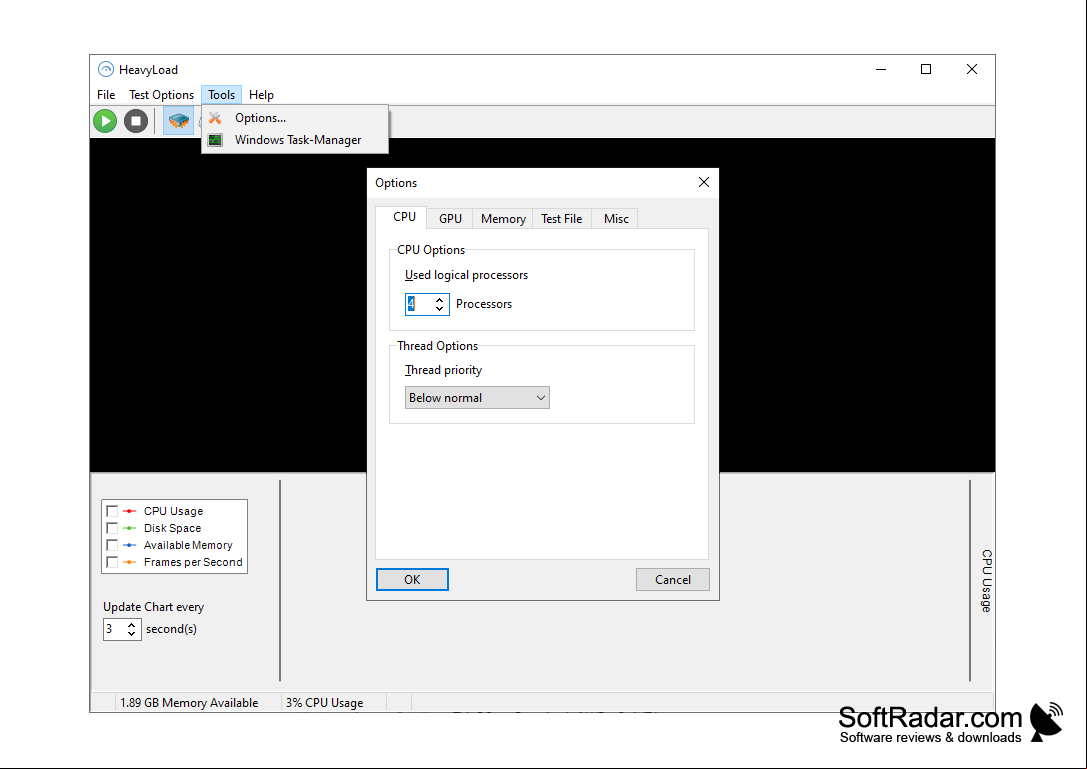
Task: Switch to the GPU tab
Action: 450,218
